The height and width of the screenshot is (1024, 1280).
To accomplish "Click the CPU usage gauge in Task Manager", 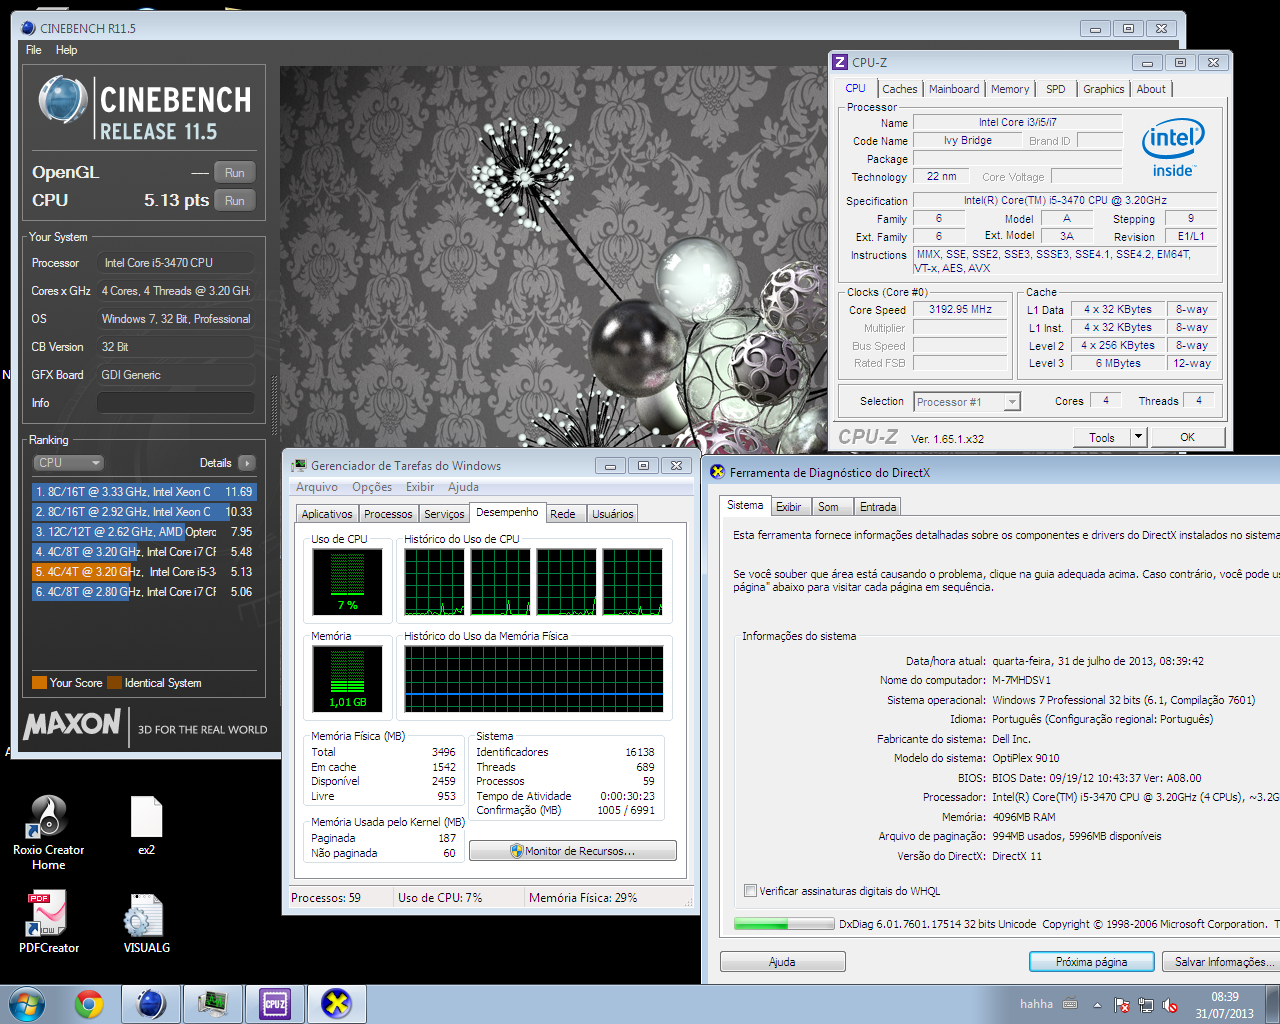I will pos(347,582).
